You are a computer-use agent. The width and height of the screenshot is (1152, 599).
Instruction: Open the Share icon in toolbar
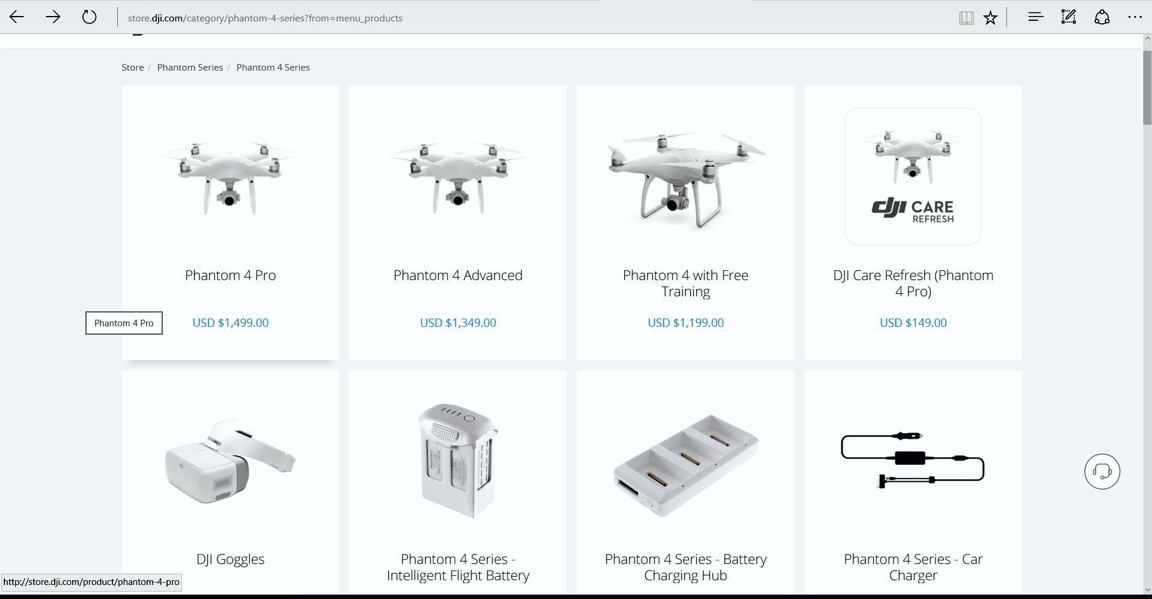pos(1102,17)
